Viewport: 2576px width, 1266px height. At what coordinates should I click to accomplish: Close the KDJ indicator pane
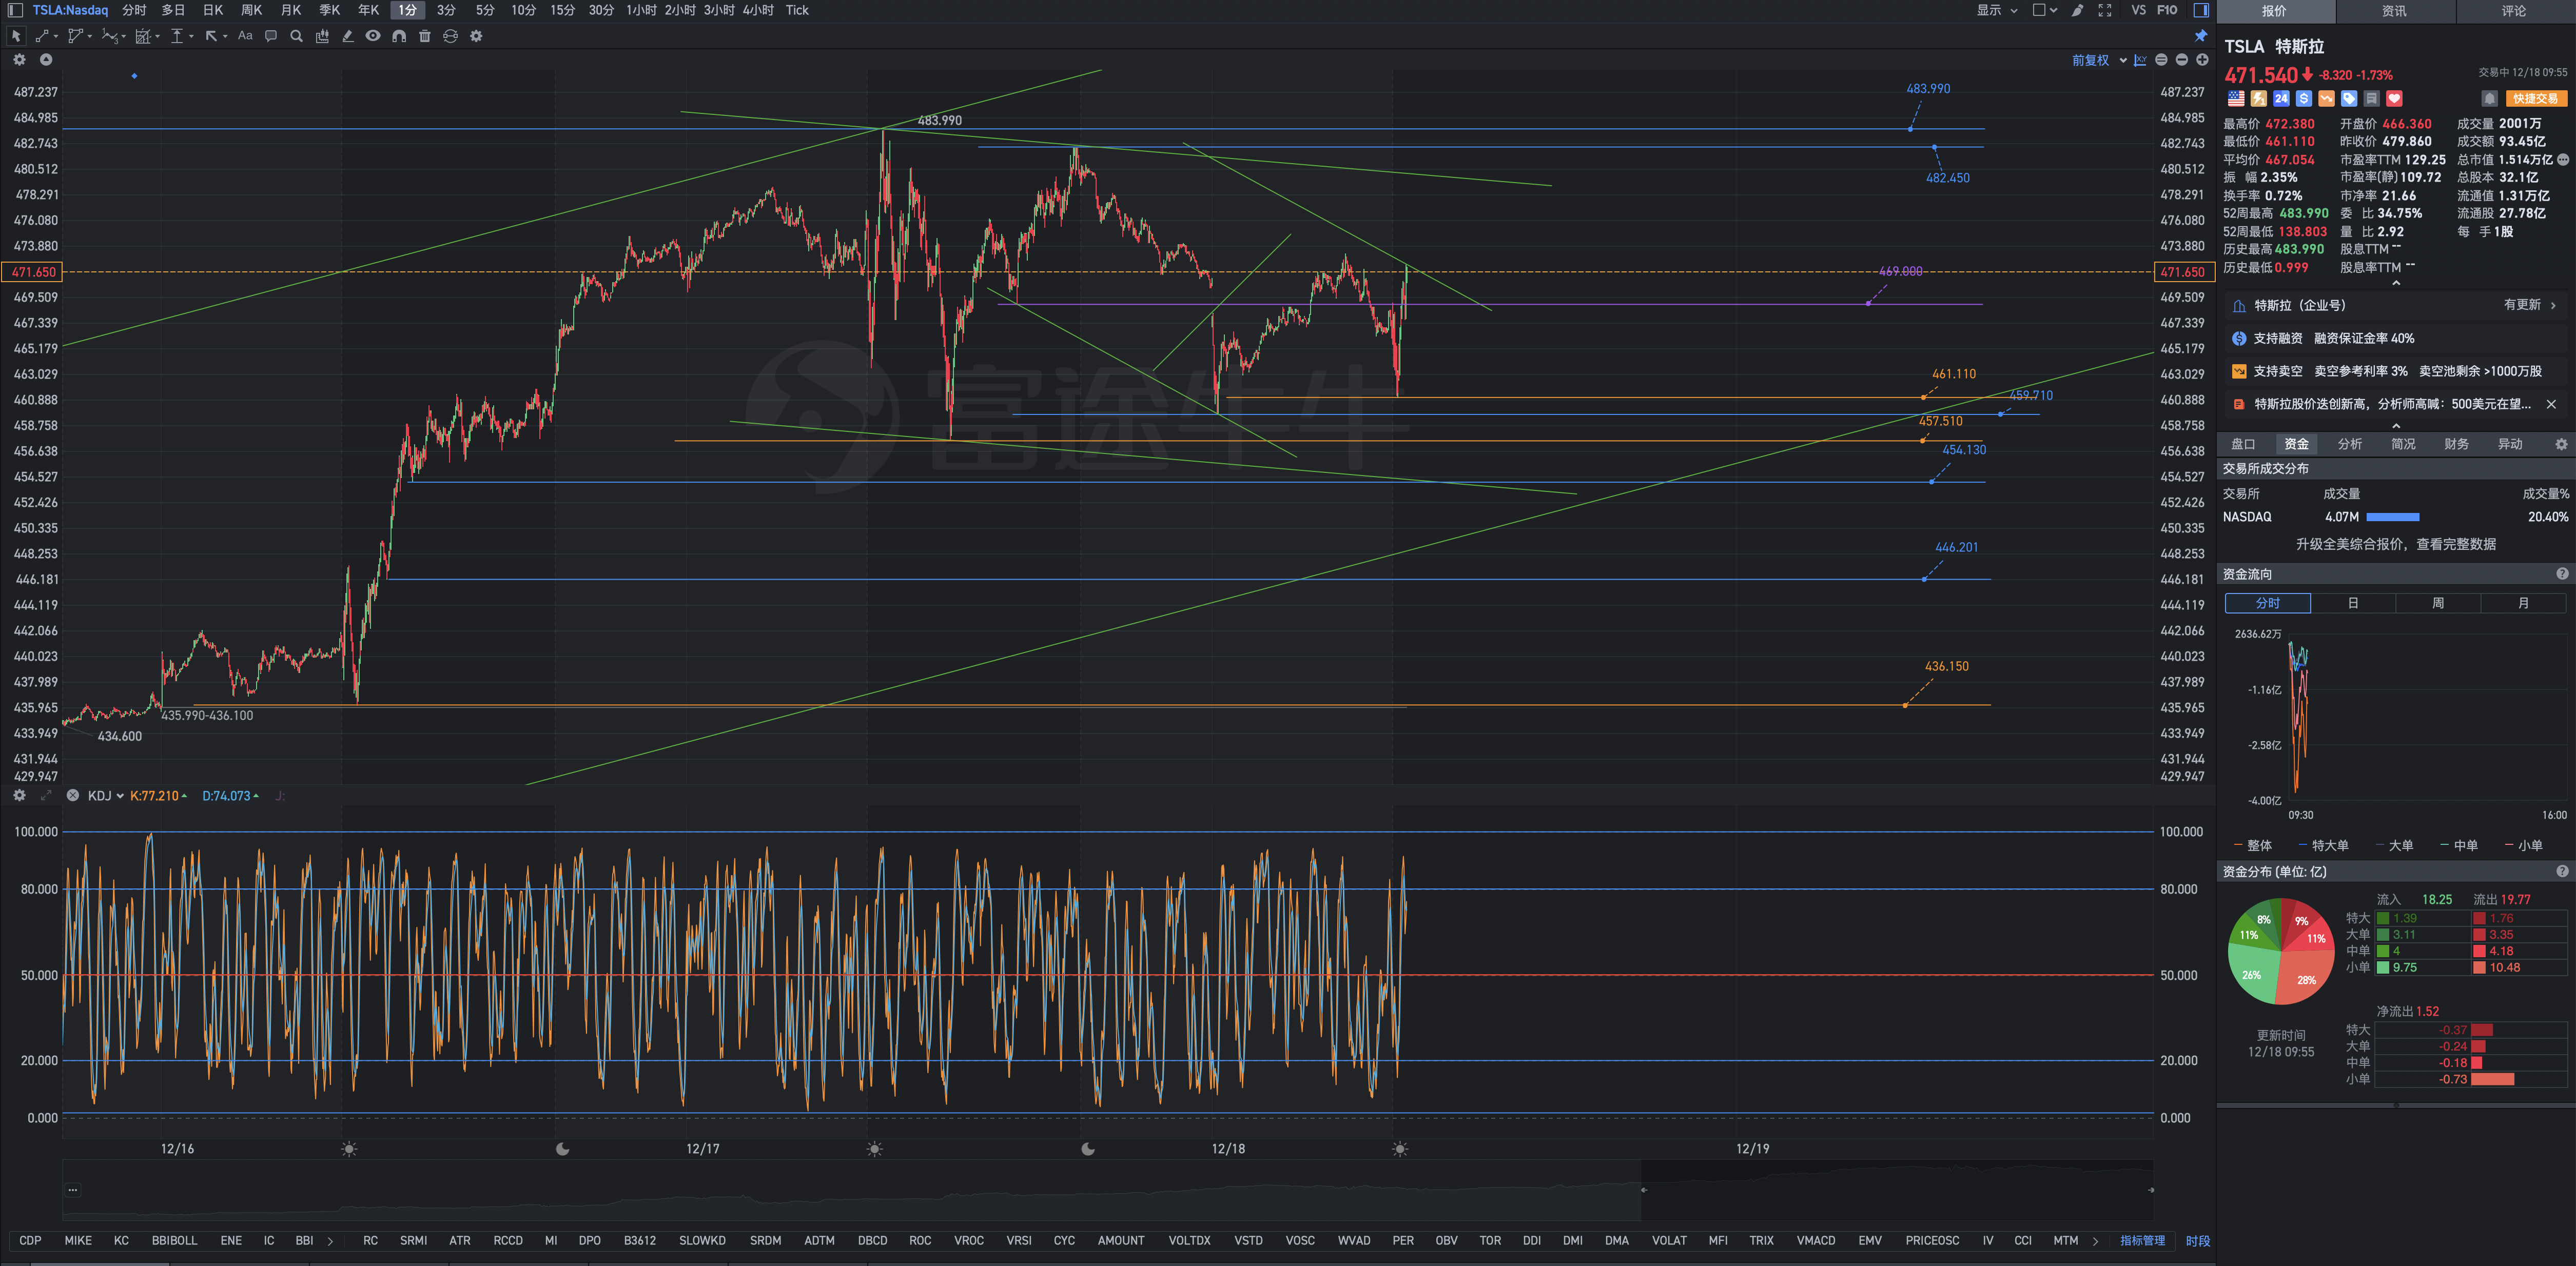[x=73, y=795]
